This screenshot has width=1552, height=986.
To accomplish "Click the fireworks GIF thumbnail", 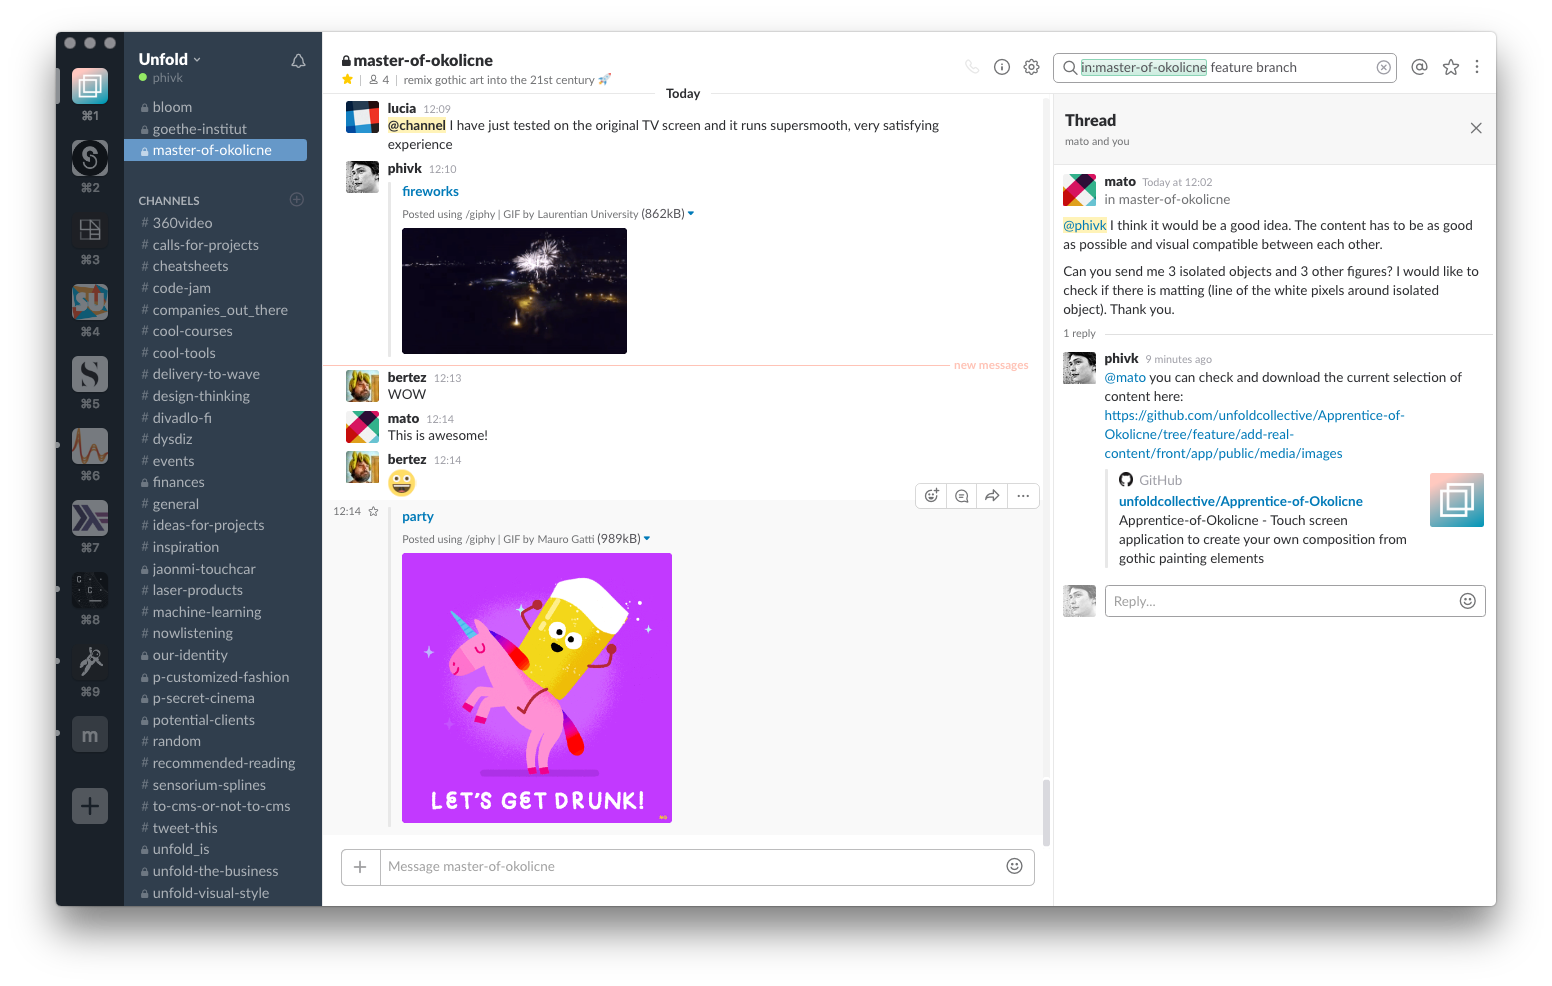I will pos(514,291).
